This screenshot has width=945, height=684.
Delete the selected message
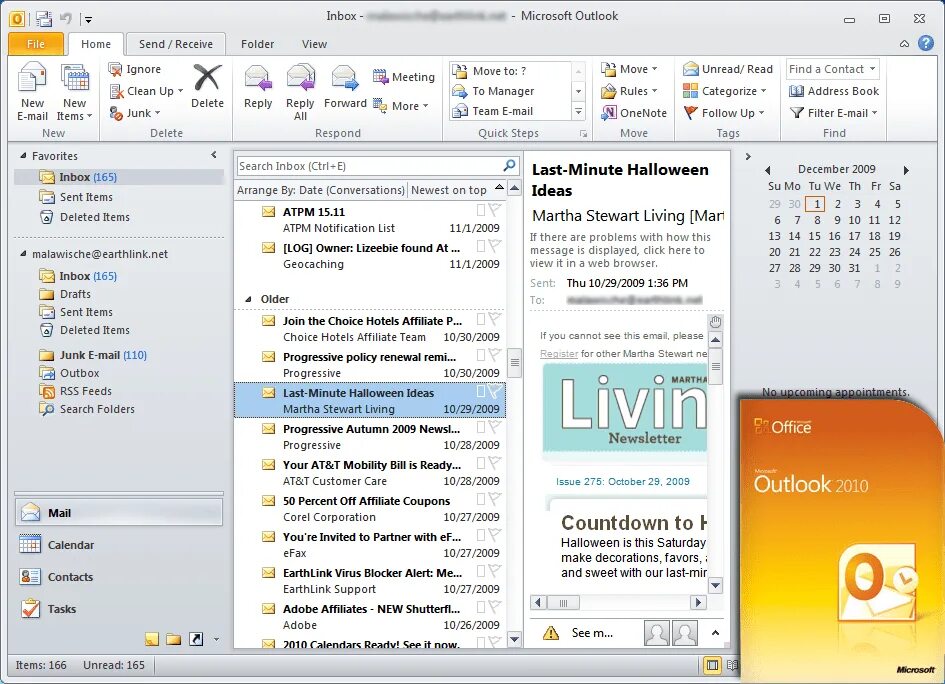207,86
